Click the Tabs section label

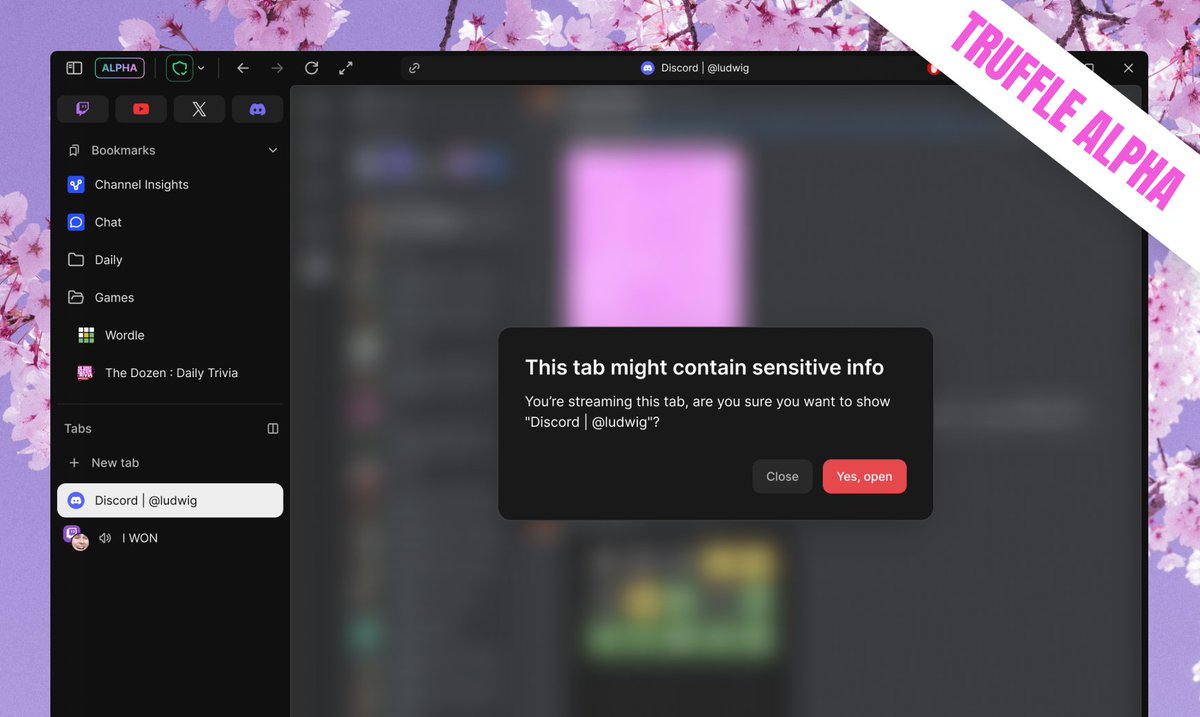(78, 428)
